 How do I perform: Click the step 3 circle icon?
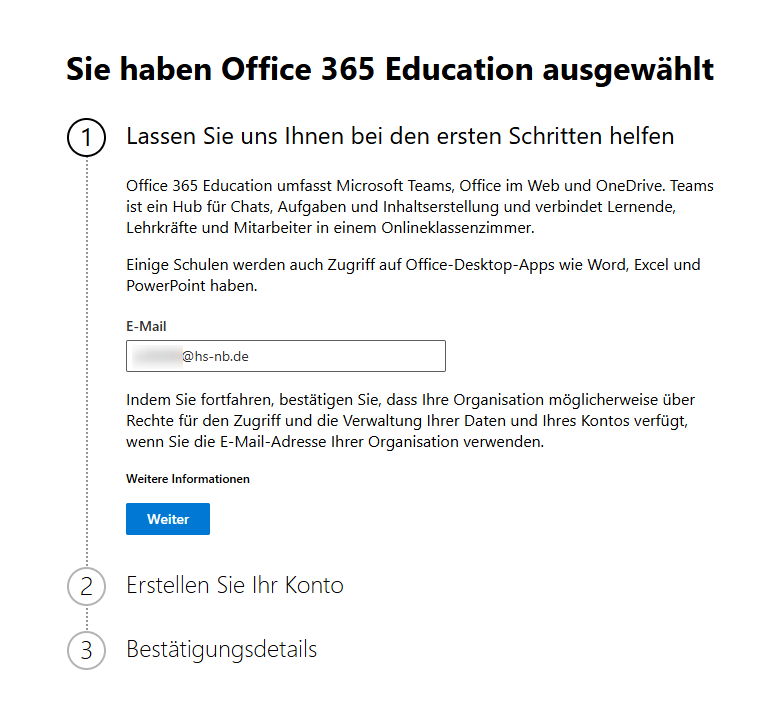(x=86, y=650)
